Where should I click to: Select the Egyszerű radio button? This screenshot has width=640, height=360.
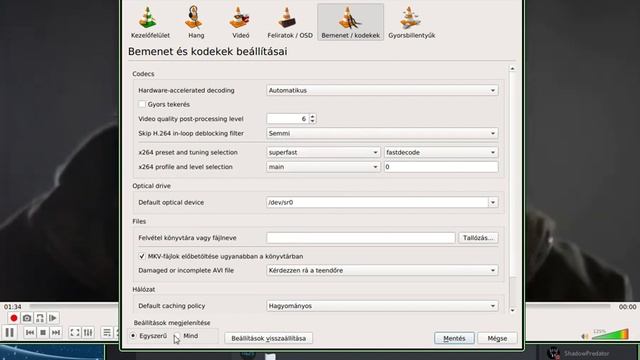click(133, 336)
